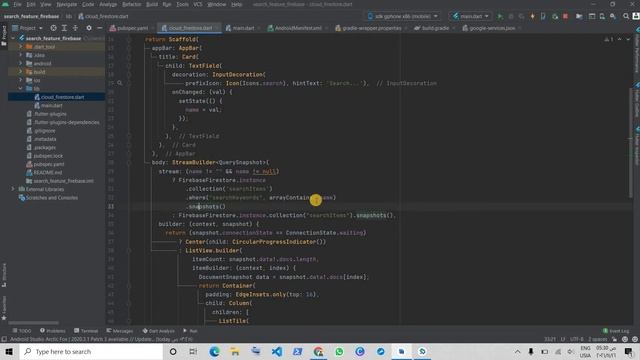
Task: Open the Project view mode dropdown
Action: 28,28
